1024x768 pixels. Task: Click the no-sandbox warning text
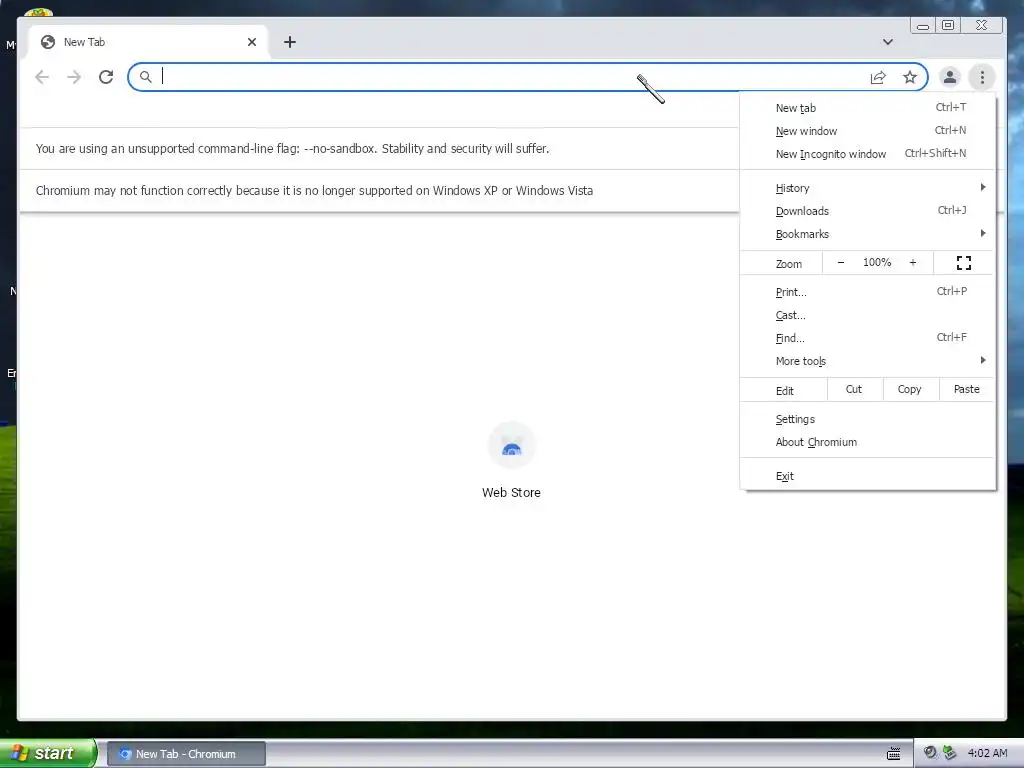[x=293, y=148]
